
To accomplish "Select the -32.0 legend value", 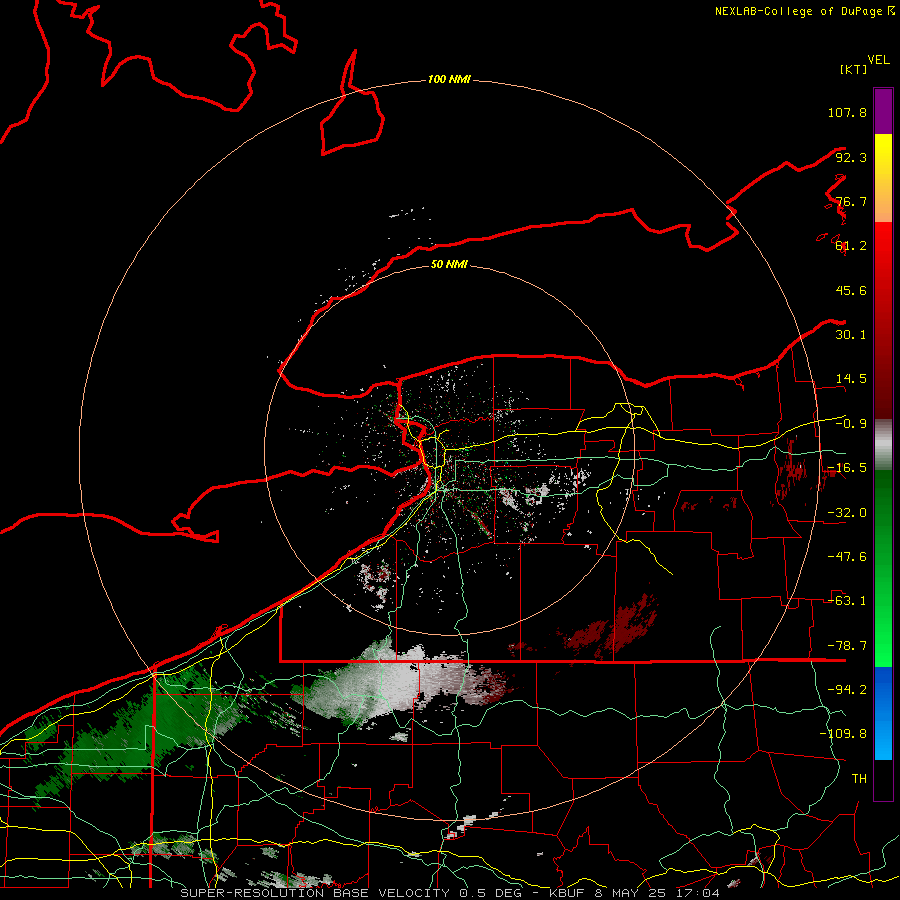I will (847, 513).
